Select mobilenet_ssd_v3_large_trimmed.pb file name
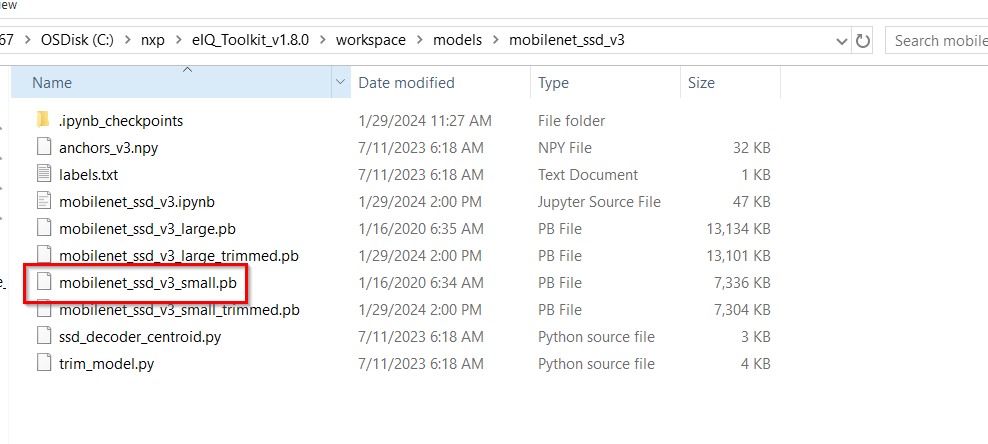The image size is (988, 444). click(x=179, y=255)
